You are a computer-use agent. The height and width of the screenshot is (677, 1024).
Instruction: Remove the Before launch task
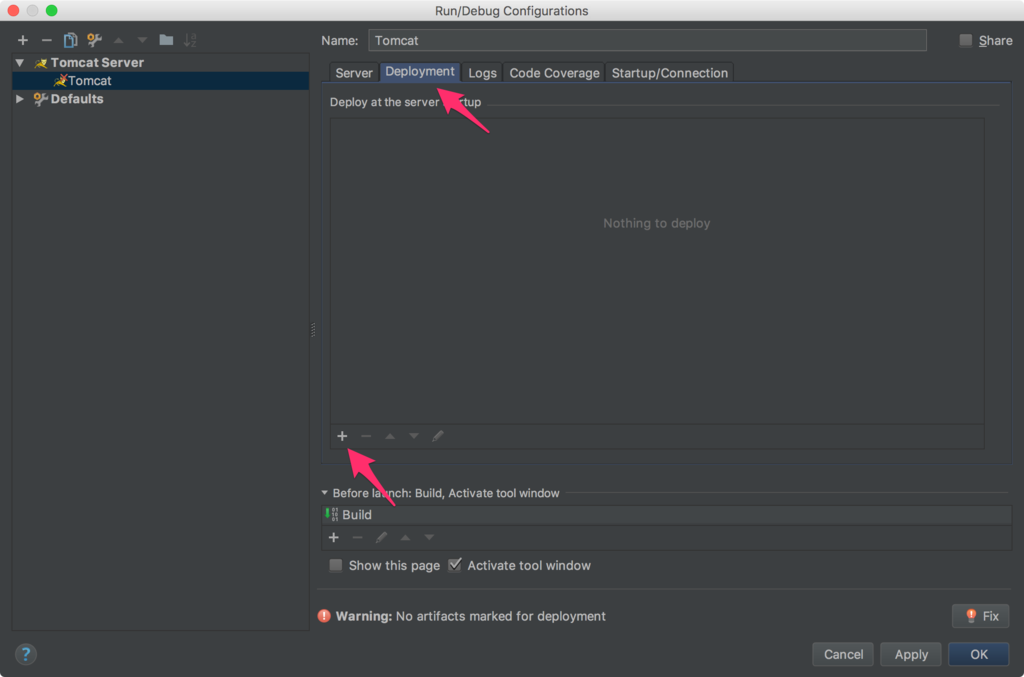tap(357, 537)
